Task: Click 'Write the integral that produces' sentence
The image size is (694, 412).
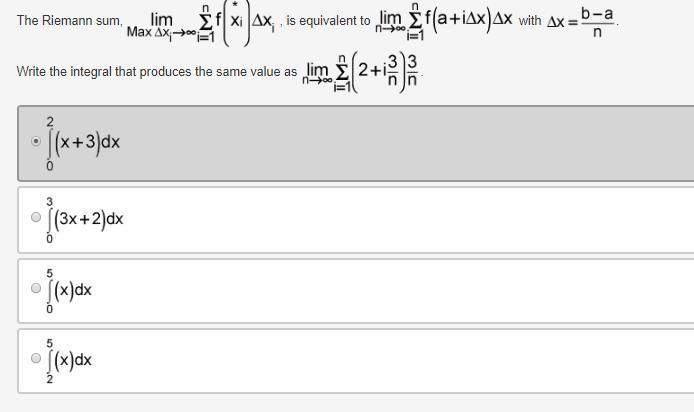Action: [156, 72]
